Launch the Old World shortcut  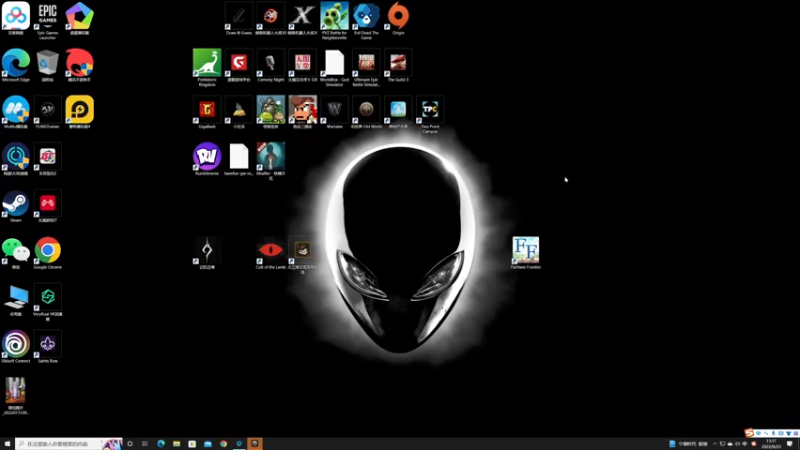click(x=366, y=112)
